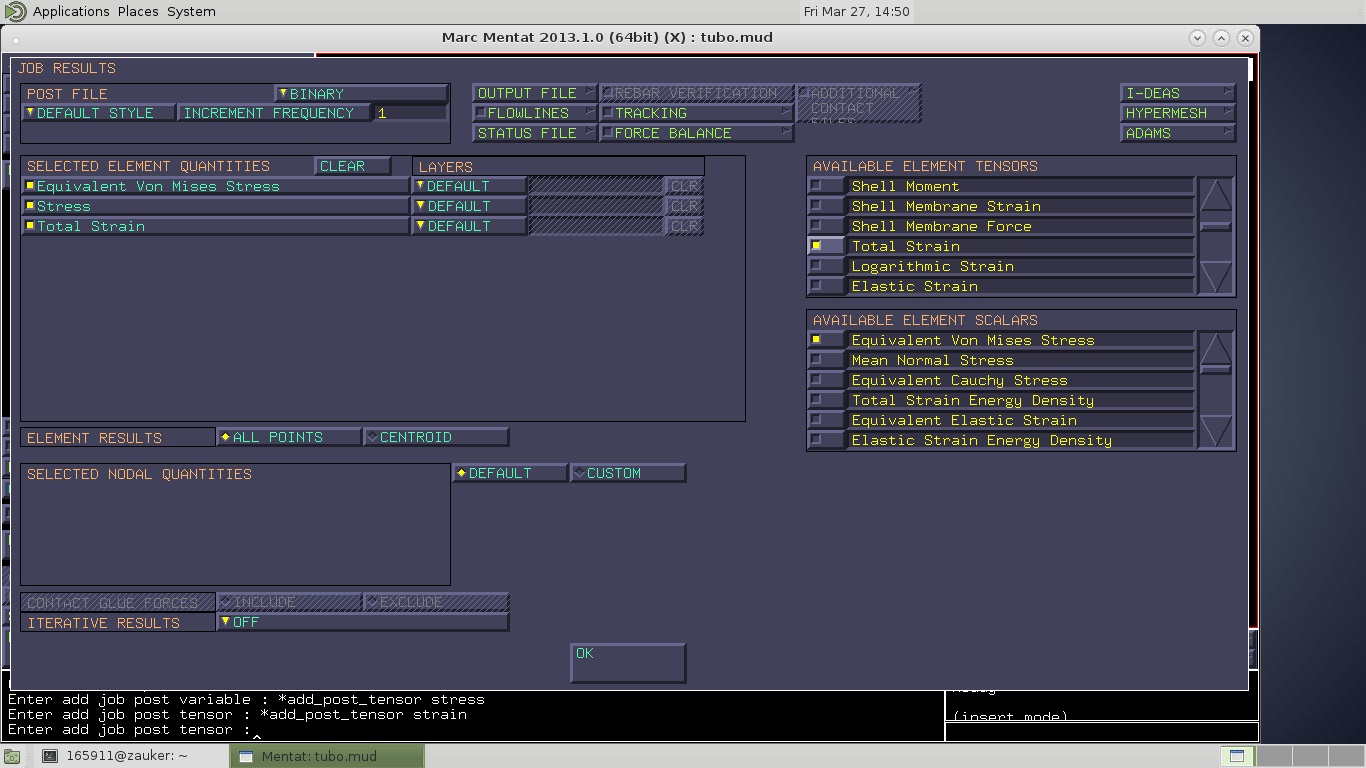The image size is (1366, 768).
Task: Click scroll-down arrow in Available Element Scalars
Action: tap(1215, 431)
